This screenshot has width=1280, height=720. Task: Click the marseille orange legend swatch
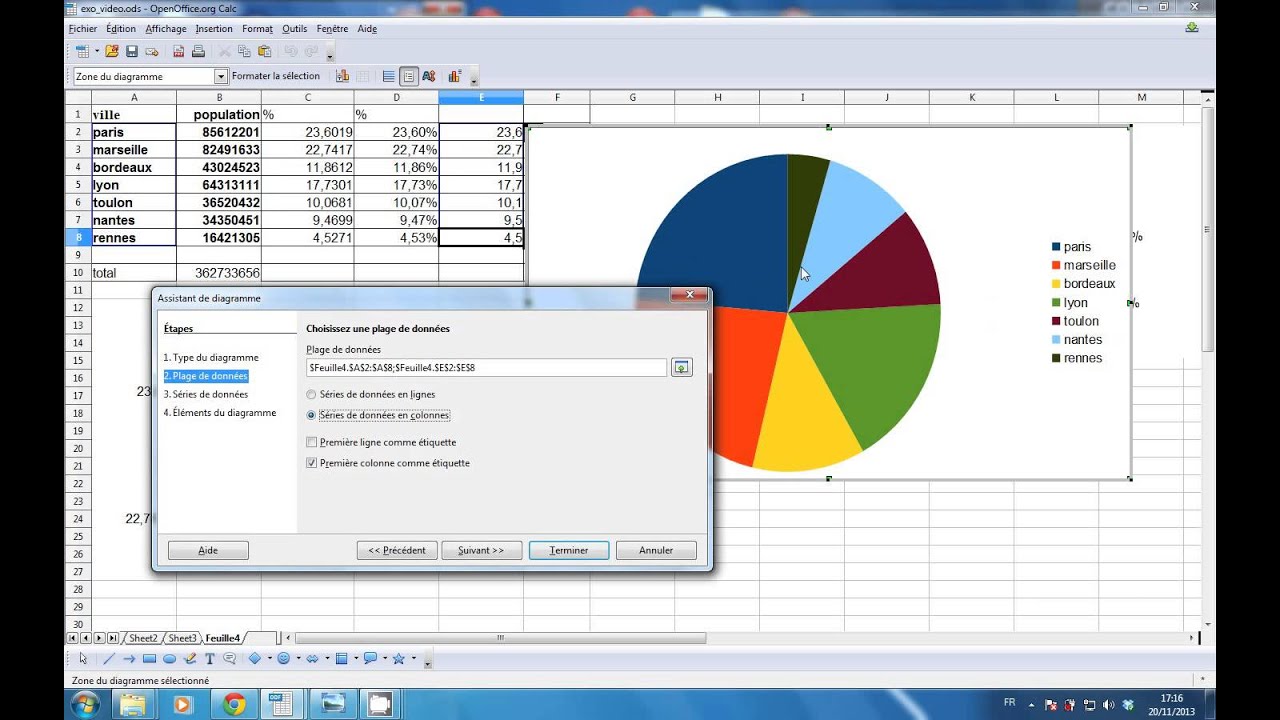coord(1056,265)
